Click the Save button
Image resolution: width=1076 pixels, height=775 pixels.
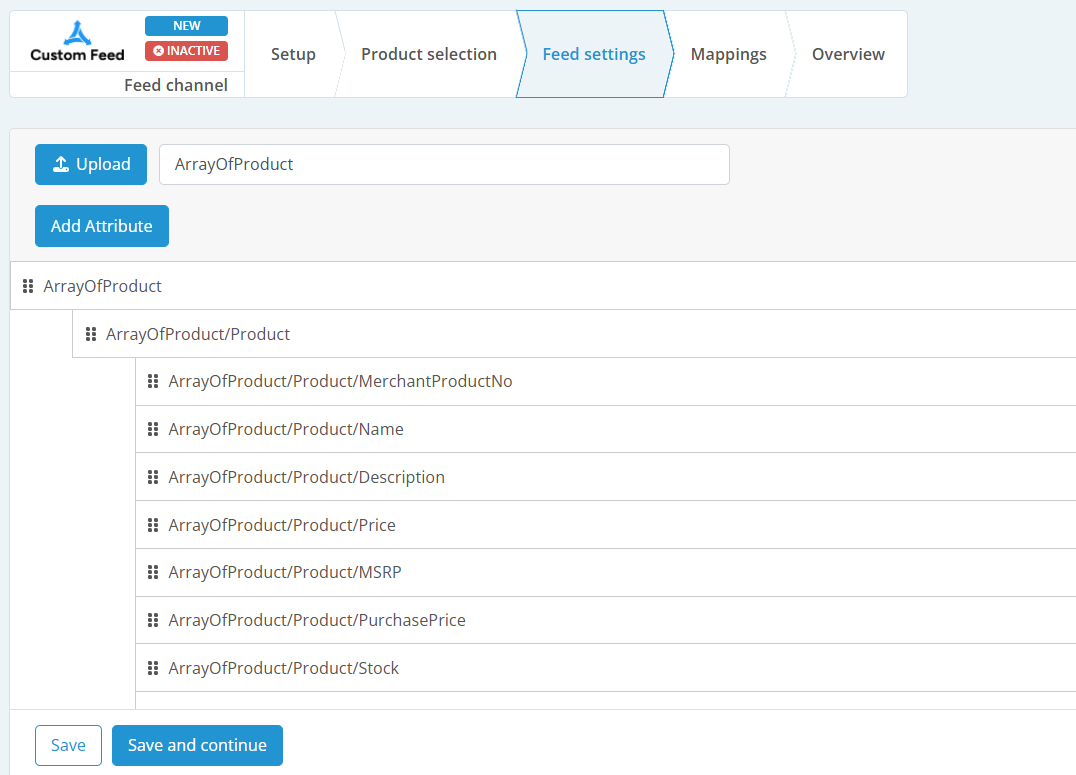click(x=69, y=745)
